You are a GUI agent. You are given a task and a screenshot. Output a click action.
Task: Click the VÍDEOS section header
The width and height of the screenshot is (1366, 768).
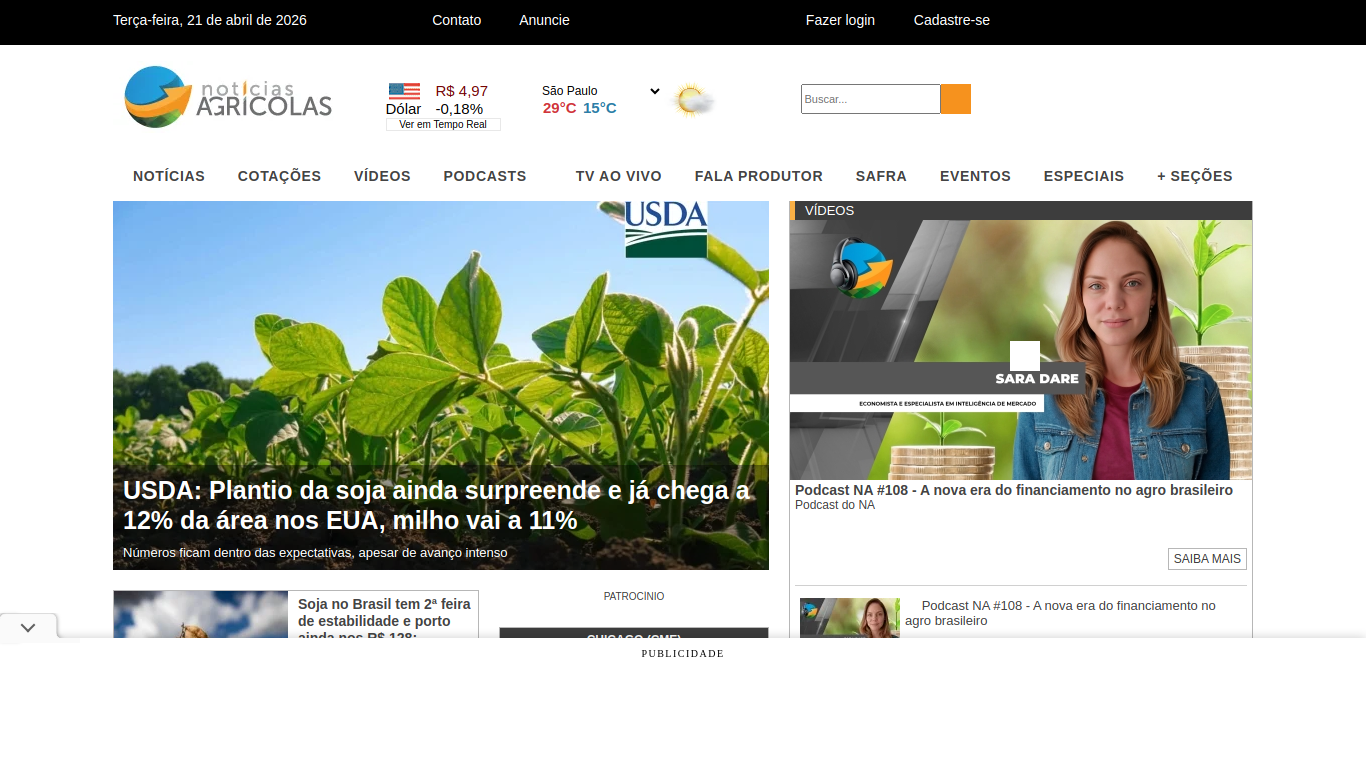(x=1021, y=210)
